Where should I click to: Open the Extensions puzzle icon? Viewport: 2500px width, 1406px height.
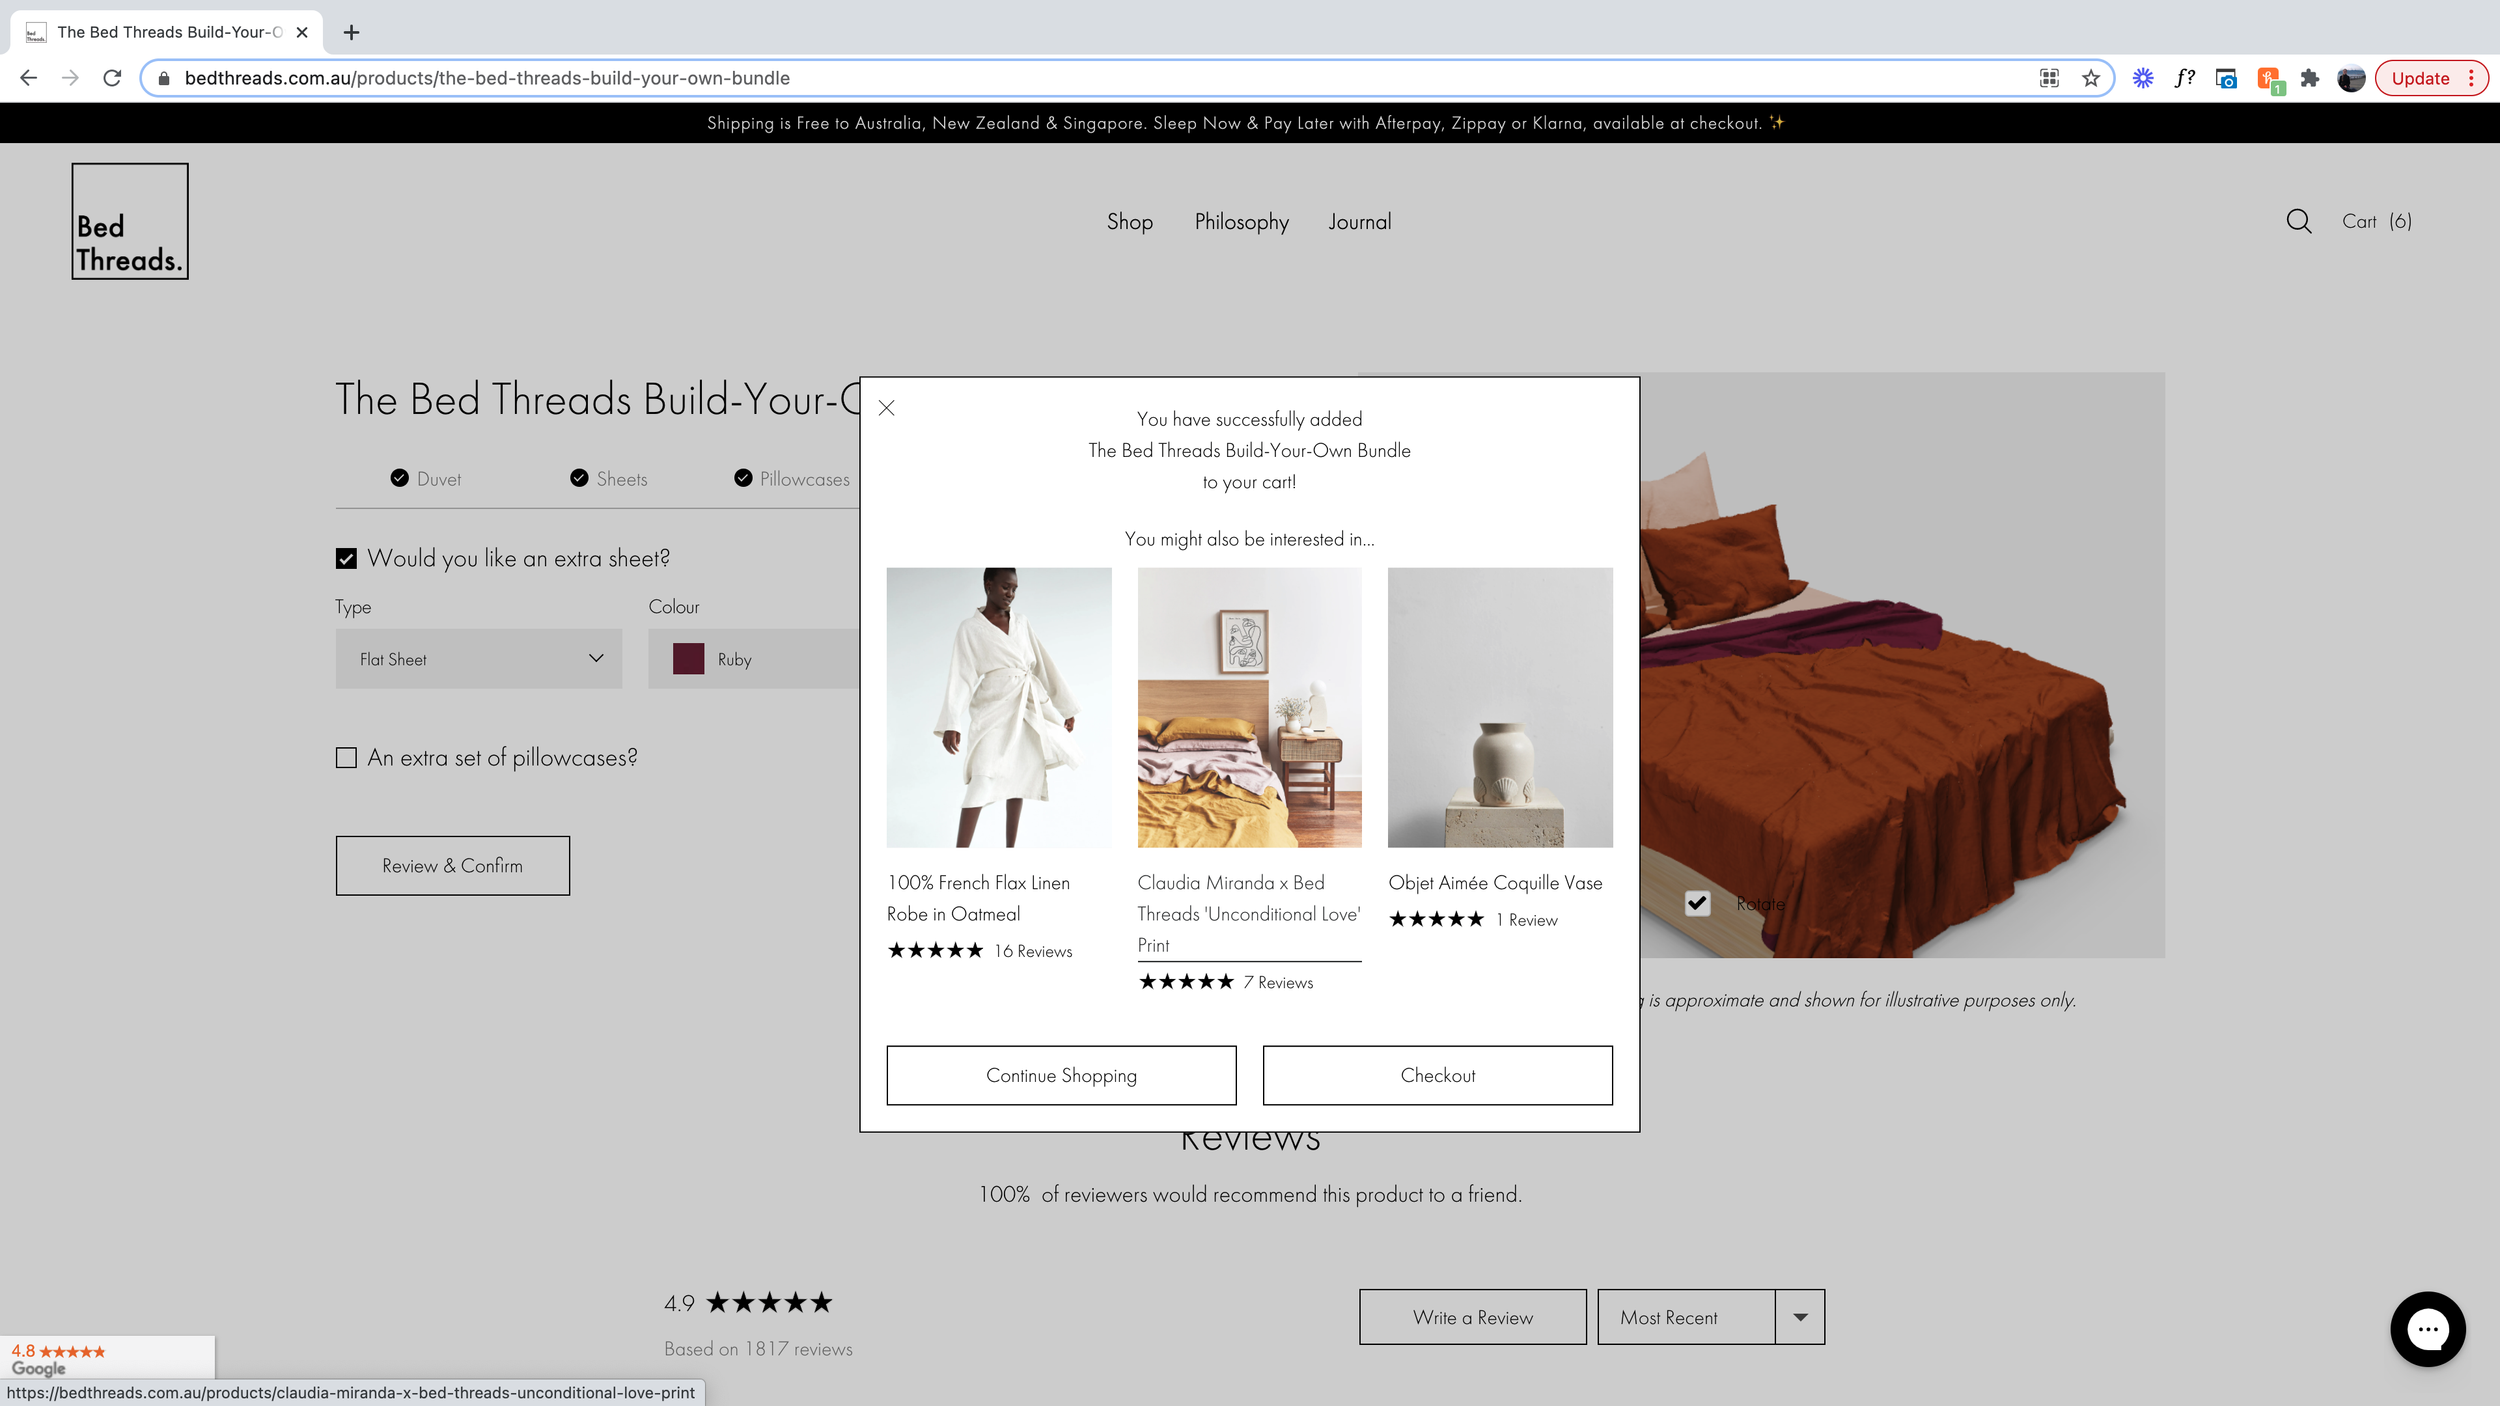(x=2309, y=78)
